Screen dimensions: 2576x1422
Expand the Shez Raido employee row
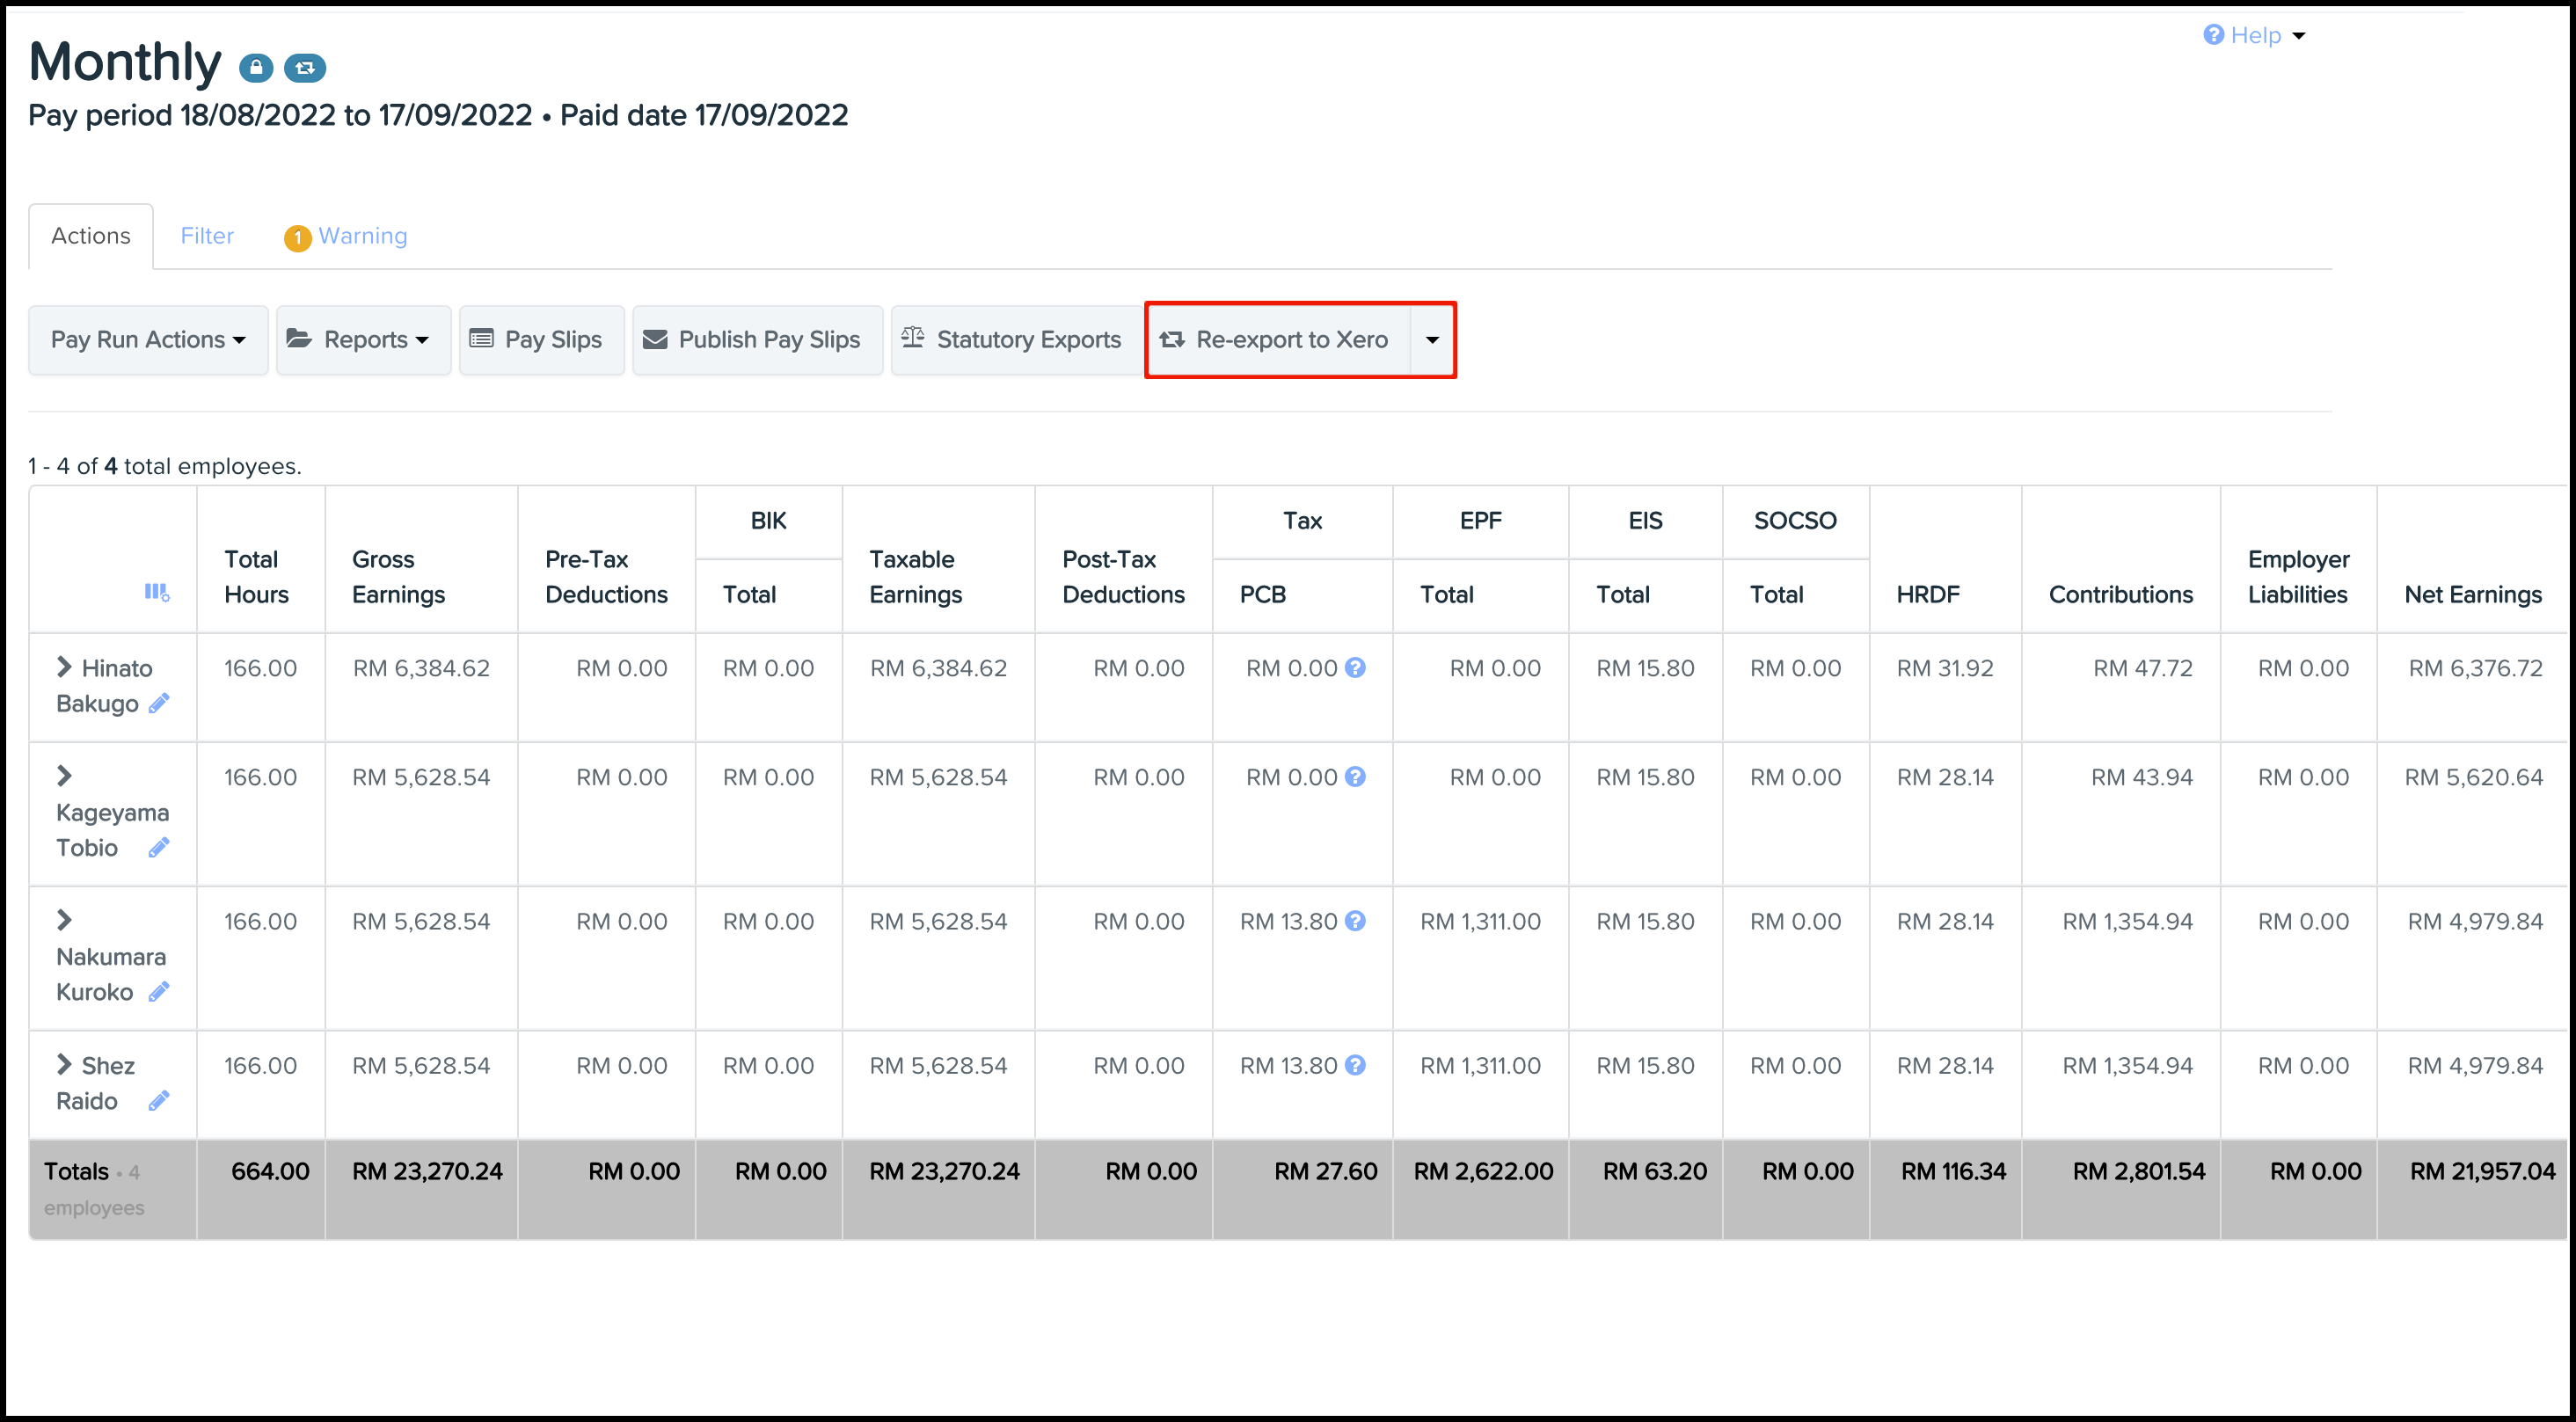point(65,1064)
